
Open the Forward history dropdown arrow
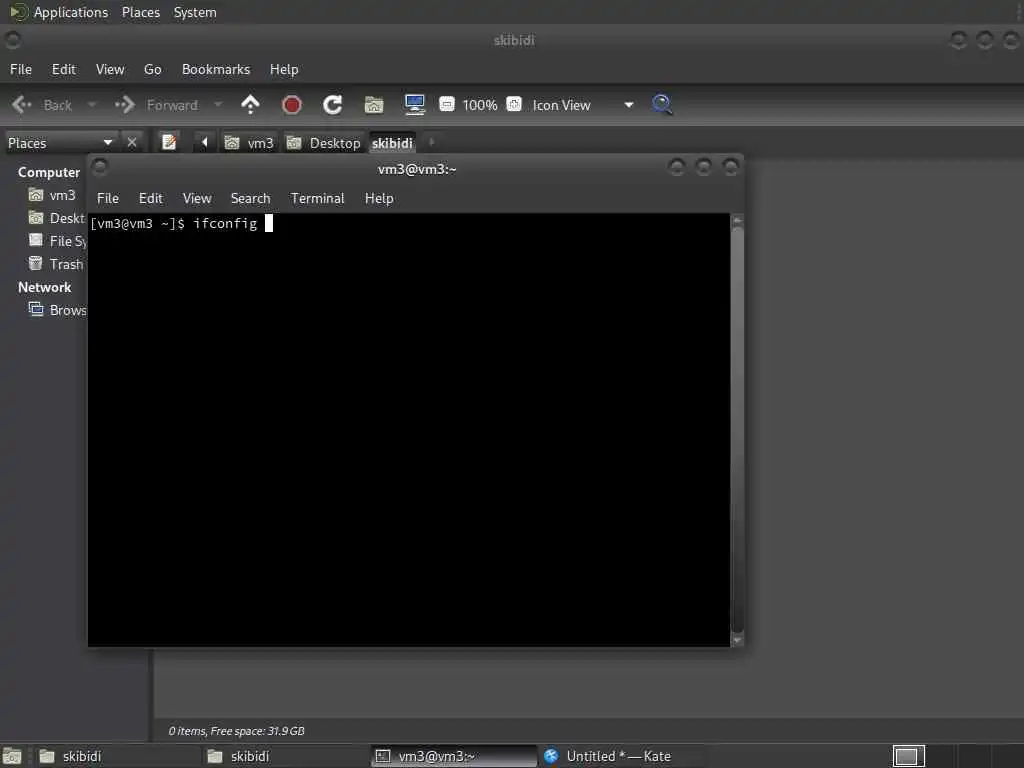pos(218,104)
